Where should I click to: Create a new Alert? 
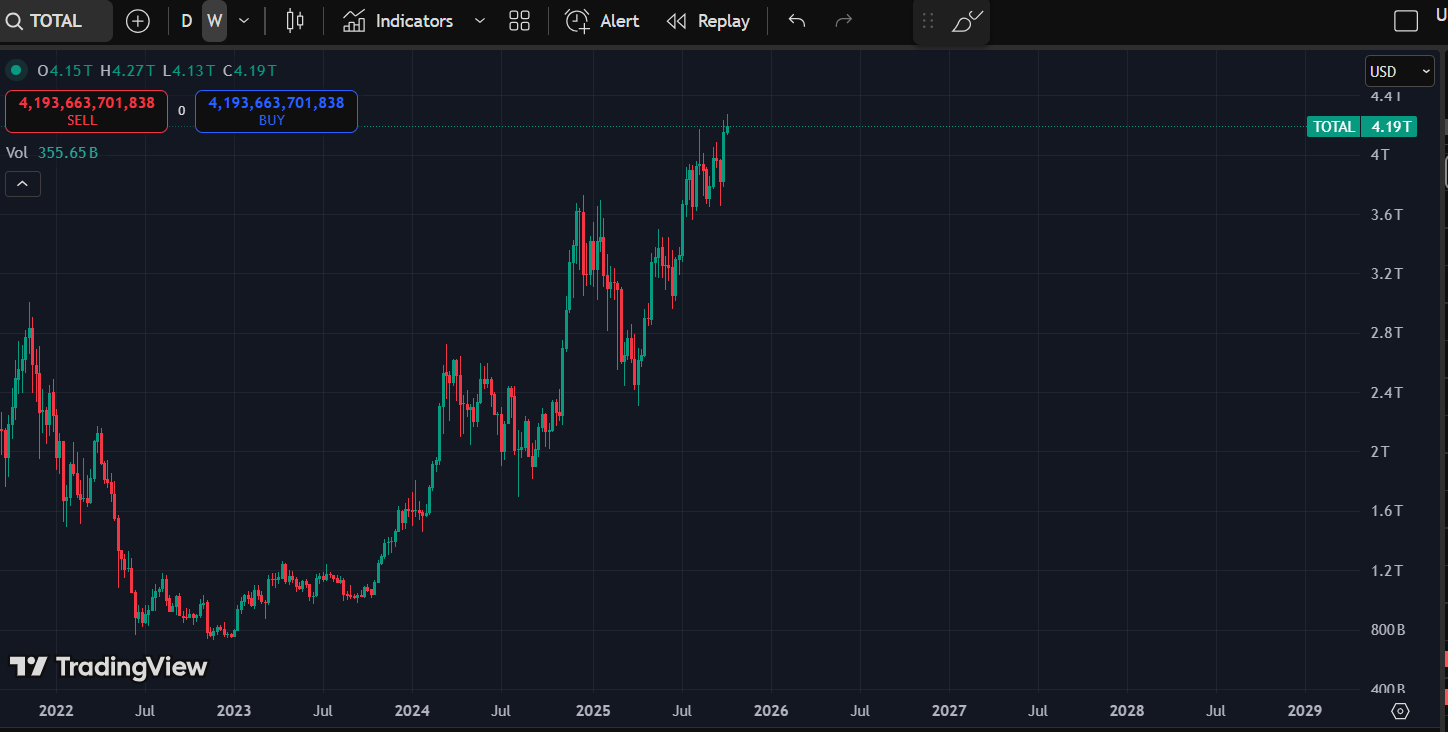click(x=602, y=21)
